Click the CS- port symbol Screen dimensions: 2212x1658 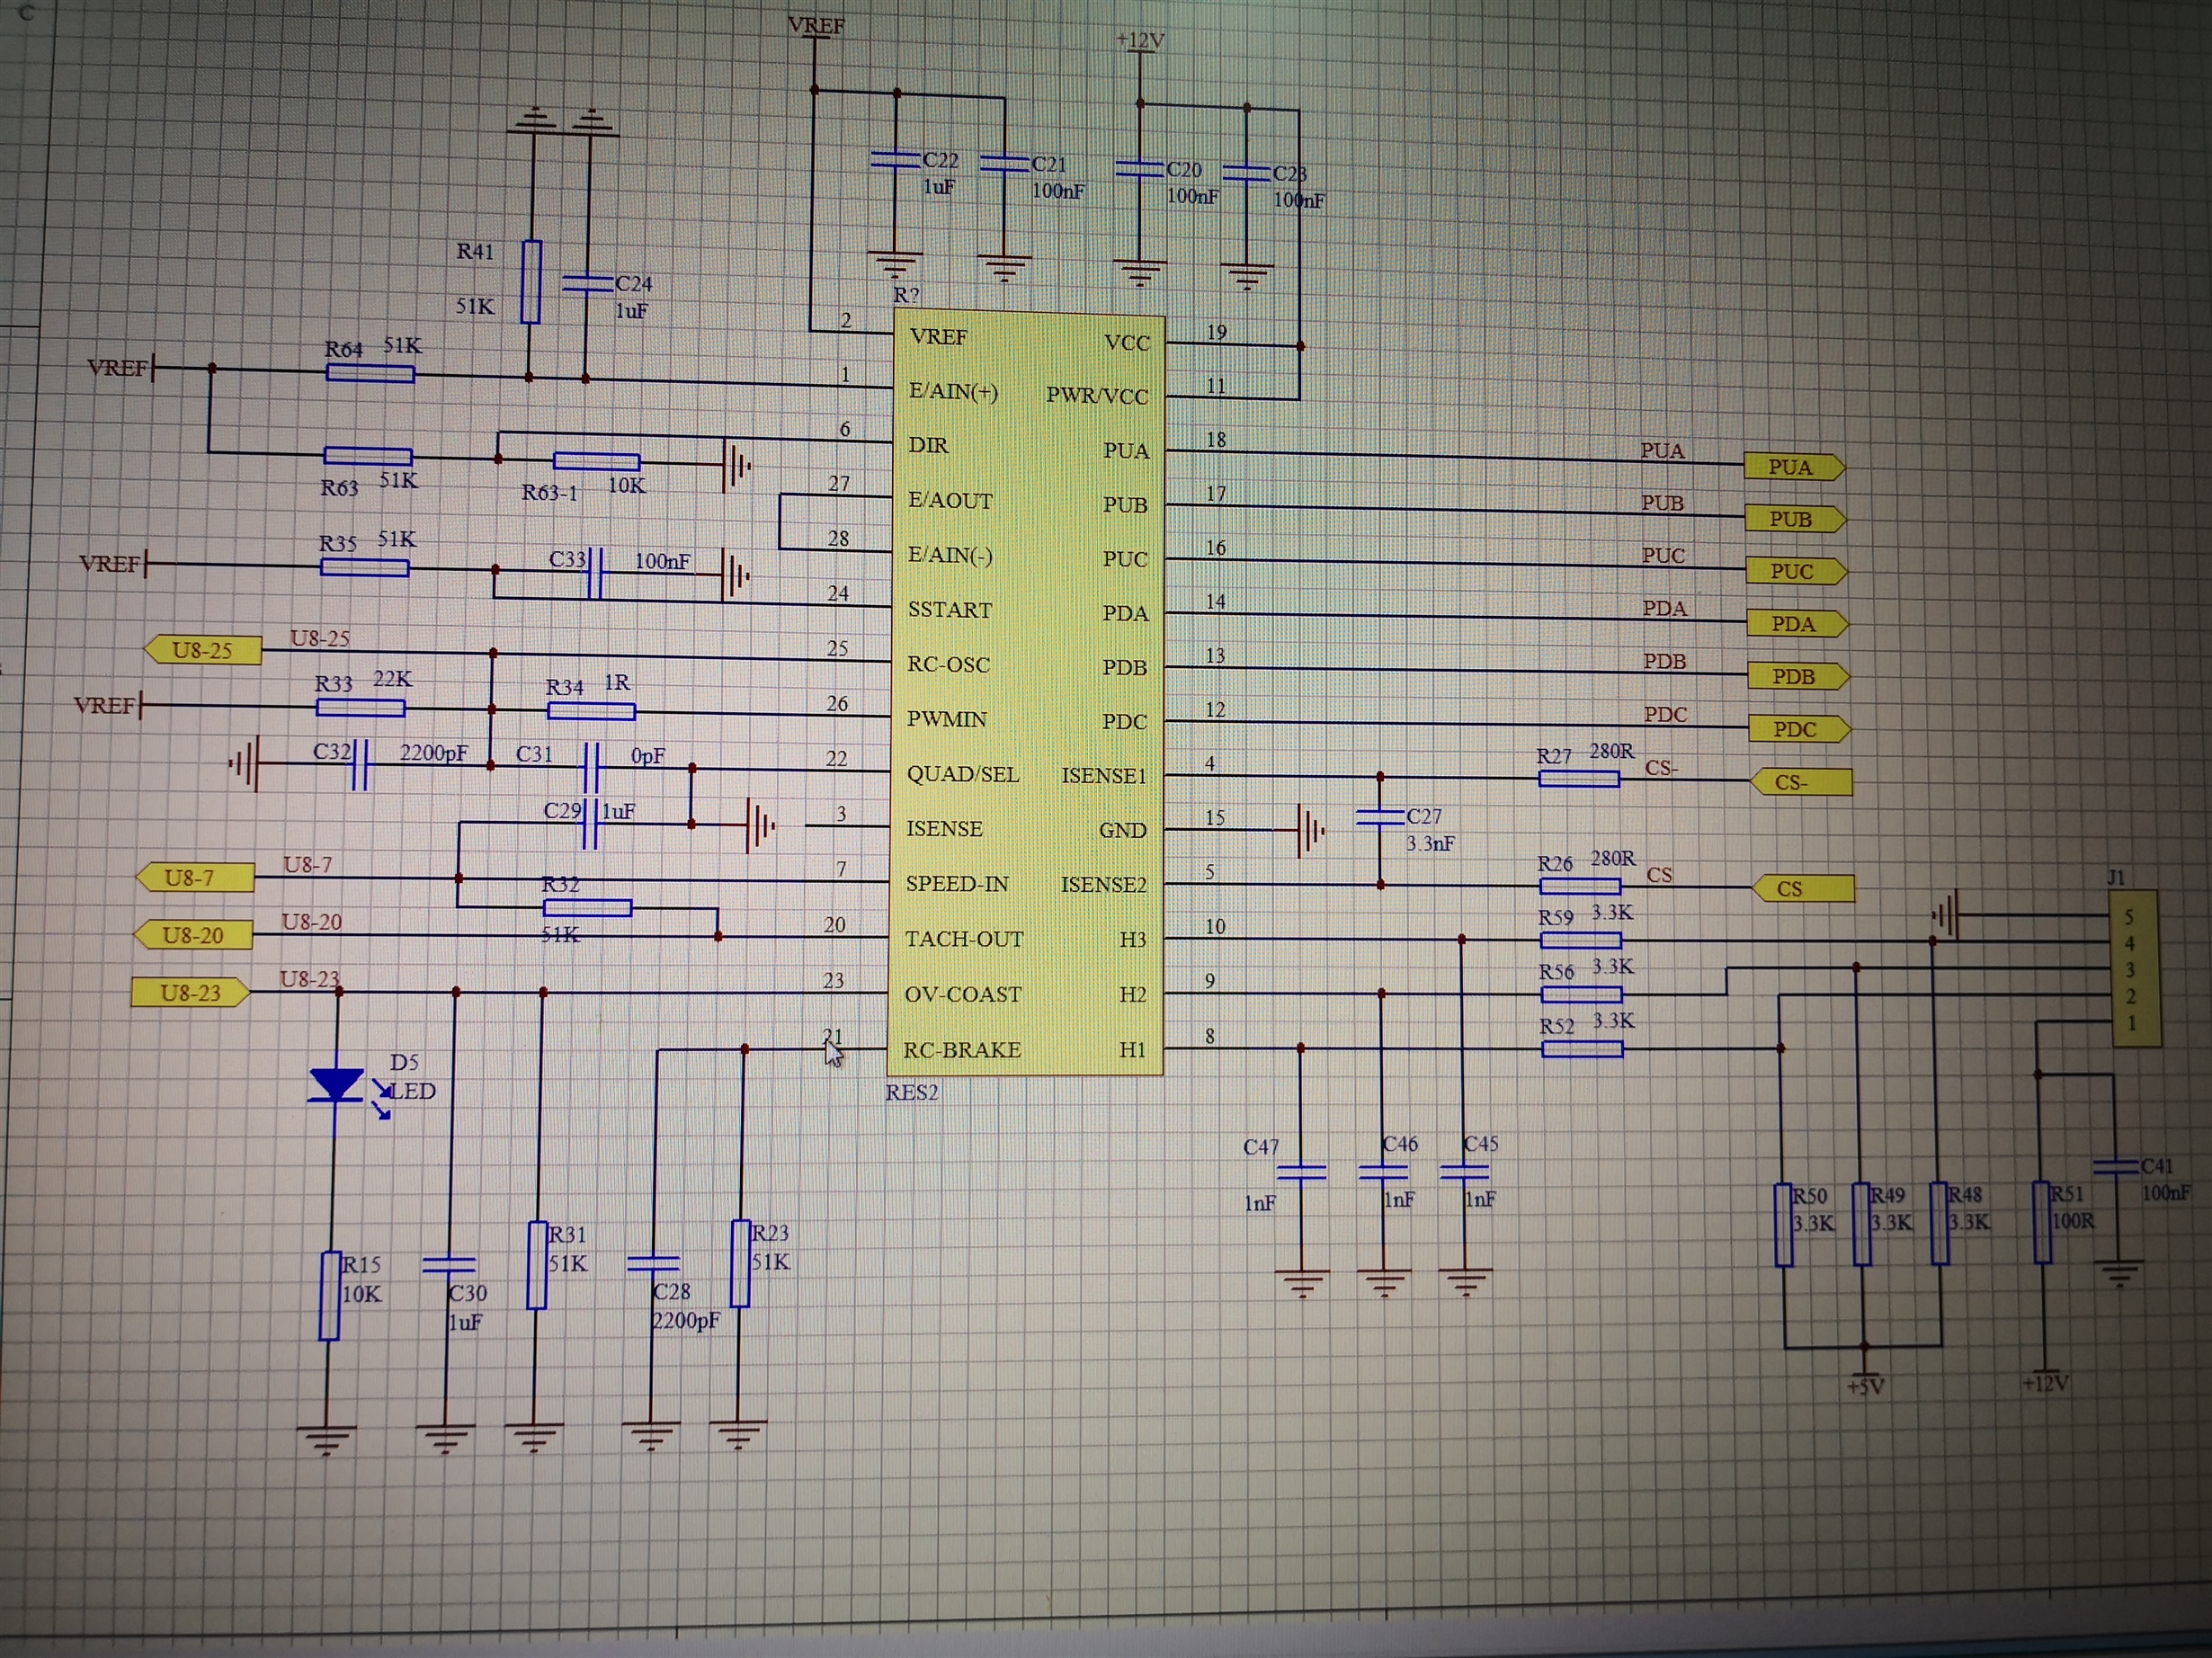pyautogui.click(x=1801, y=782)
